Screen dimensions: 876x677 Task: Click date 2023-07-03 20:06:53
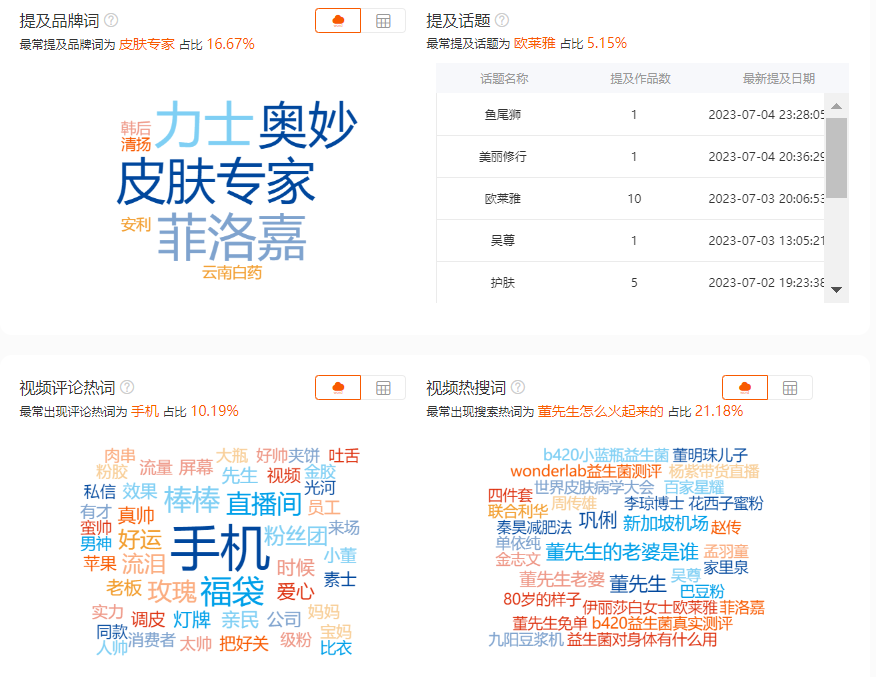[x=766, y=198]
